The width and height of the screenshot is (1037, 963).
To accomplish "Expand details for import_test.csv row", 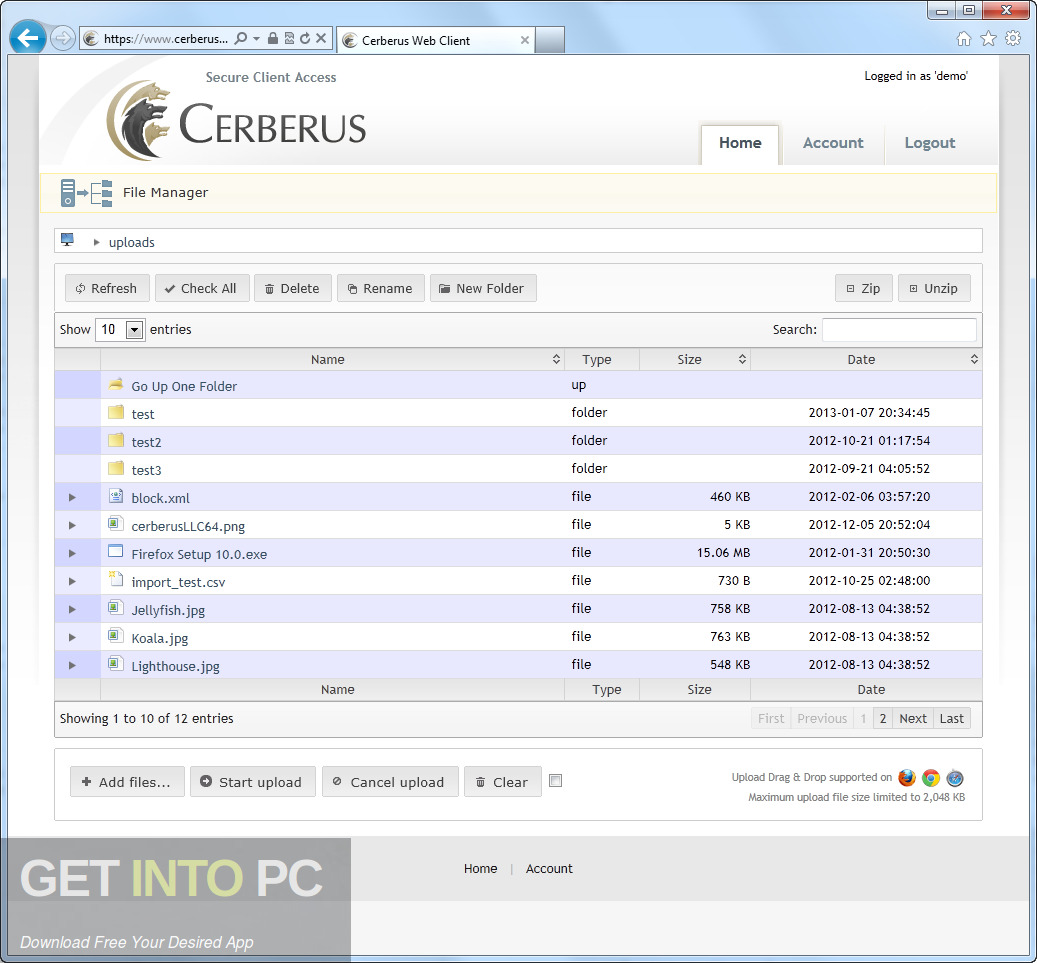I will pyautogui.click(x=72, y=581).
